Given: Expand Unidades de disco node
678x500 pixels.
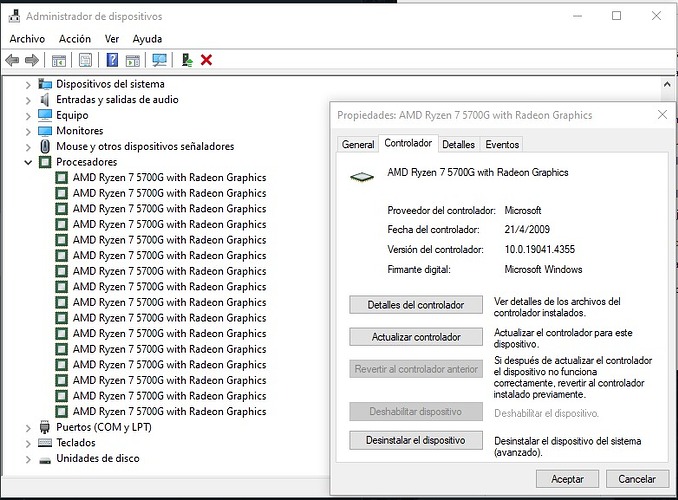Looking at the screenshot, I should click(x=28, y=459).
